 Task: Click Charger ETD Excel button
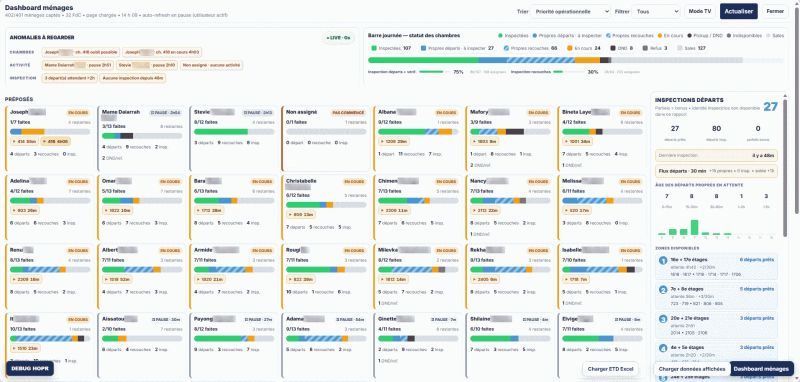point(610,368)
